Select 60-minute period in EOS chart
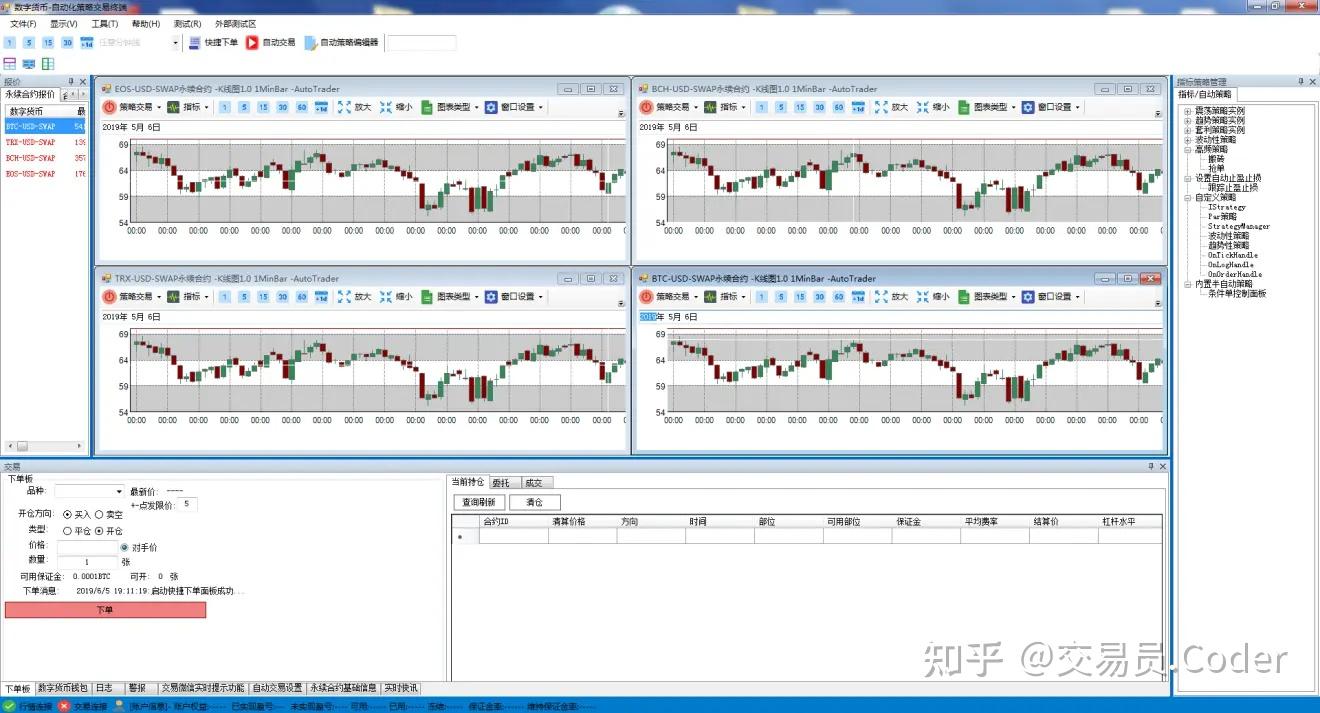 302,107
